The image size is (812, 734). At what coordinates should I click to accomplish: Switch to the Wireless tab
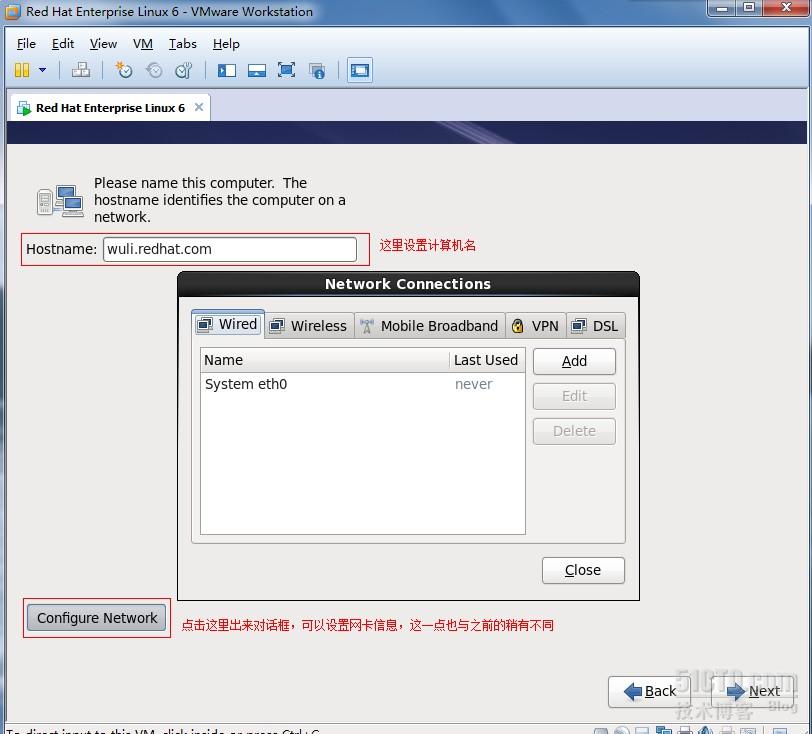point(309,326)
